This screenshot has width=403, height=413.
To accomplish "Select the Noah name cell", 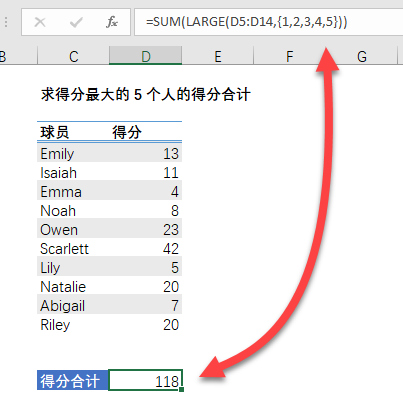I will coord(73,211).
